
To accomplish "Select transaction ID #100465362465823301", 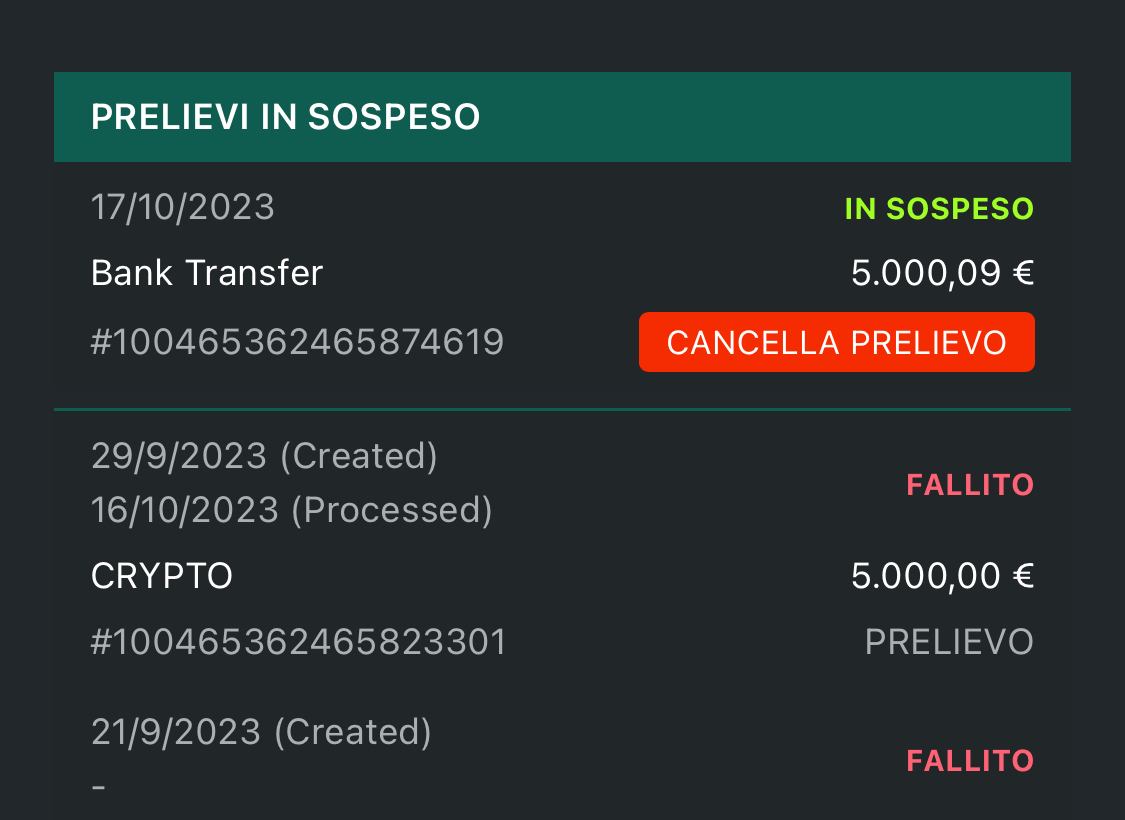I will [298, 642].
